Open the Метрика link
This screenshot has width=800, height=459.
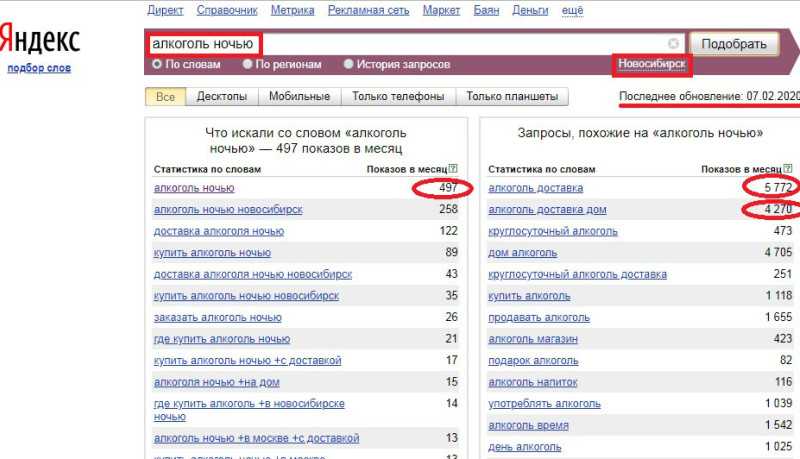(x=292, y=10)
